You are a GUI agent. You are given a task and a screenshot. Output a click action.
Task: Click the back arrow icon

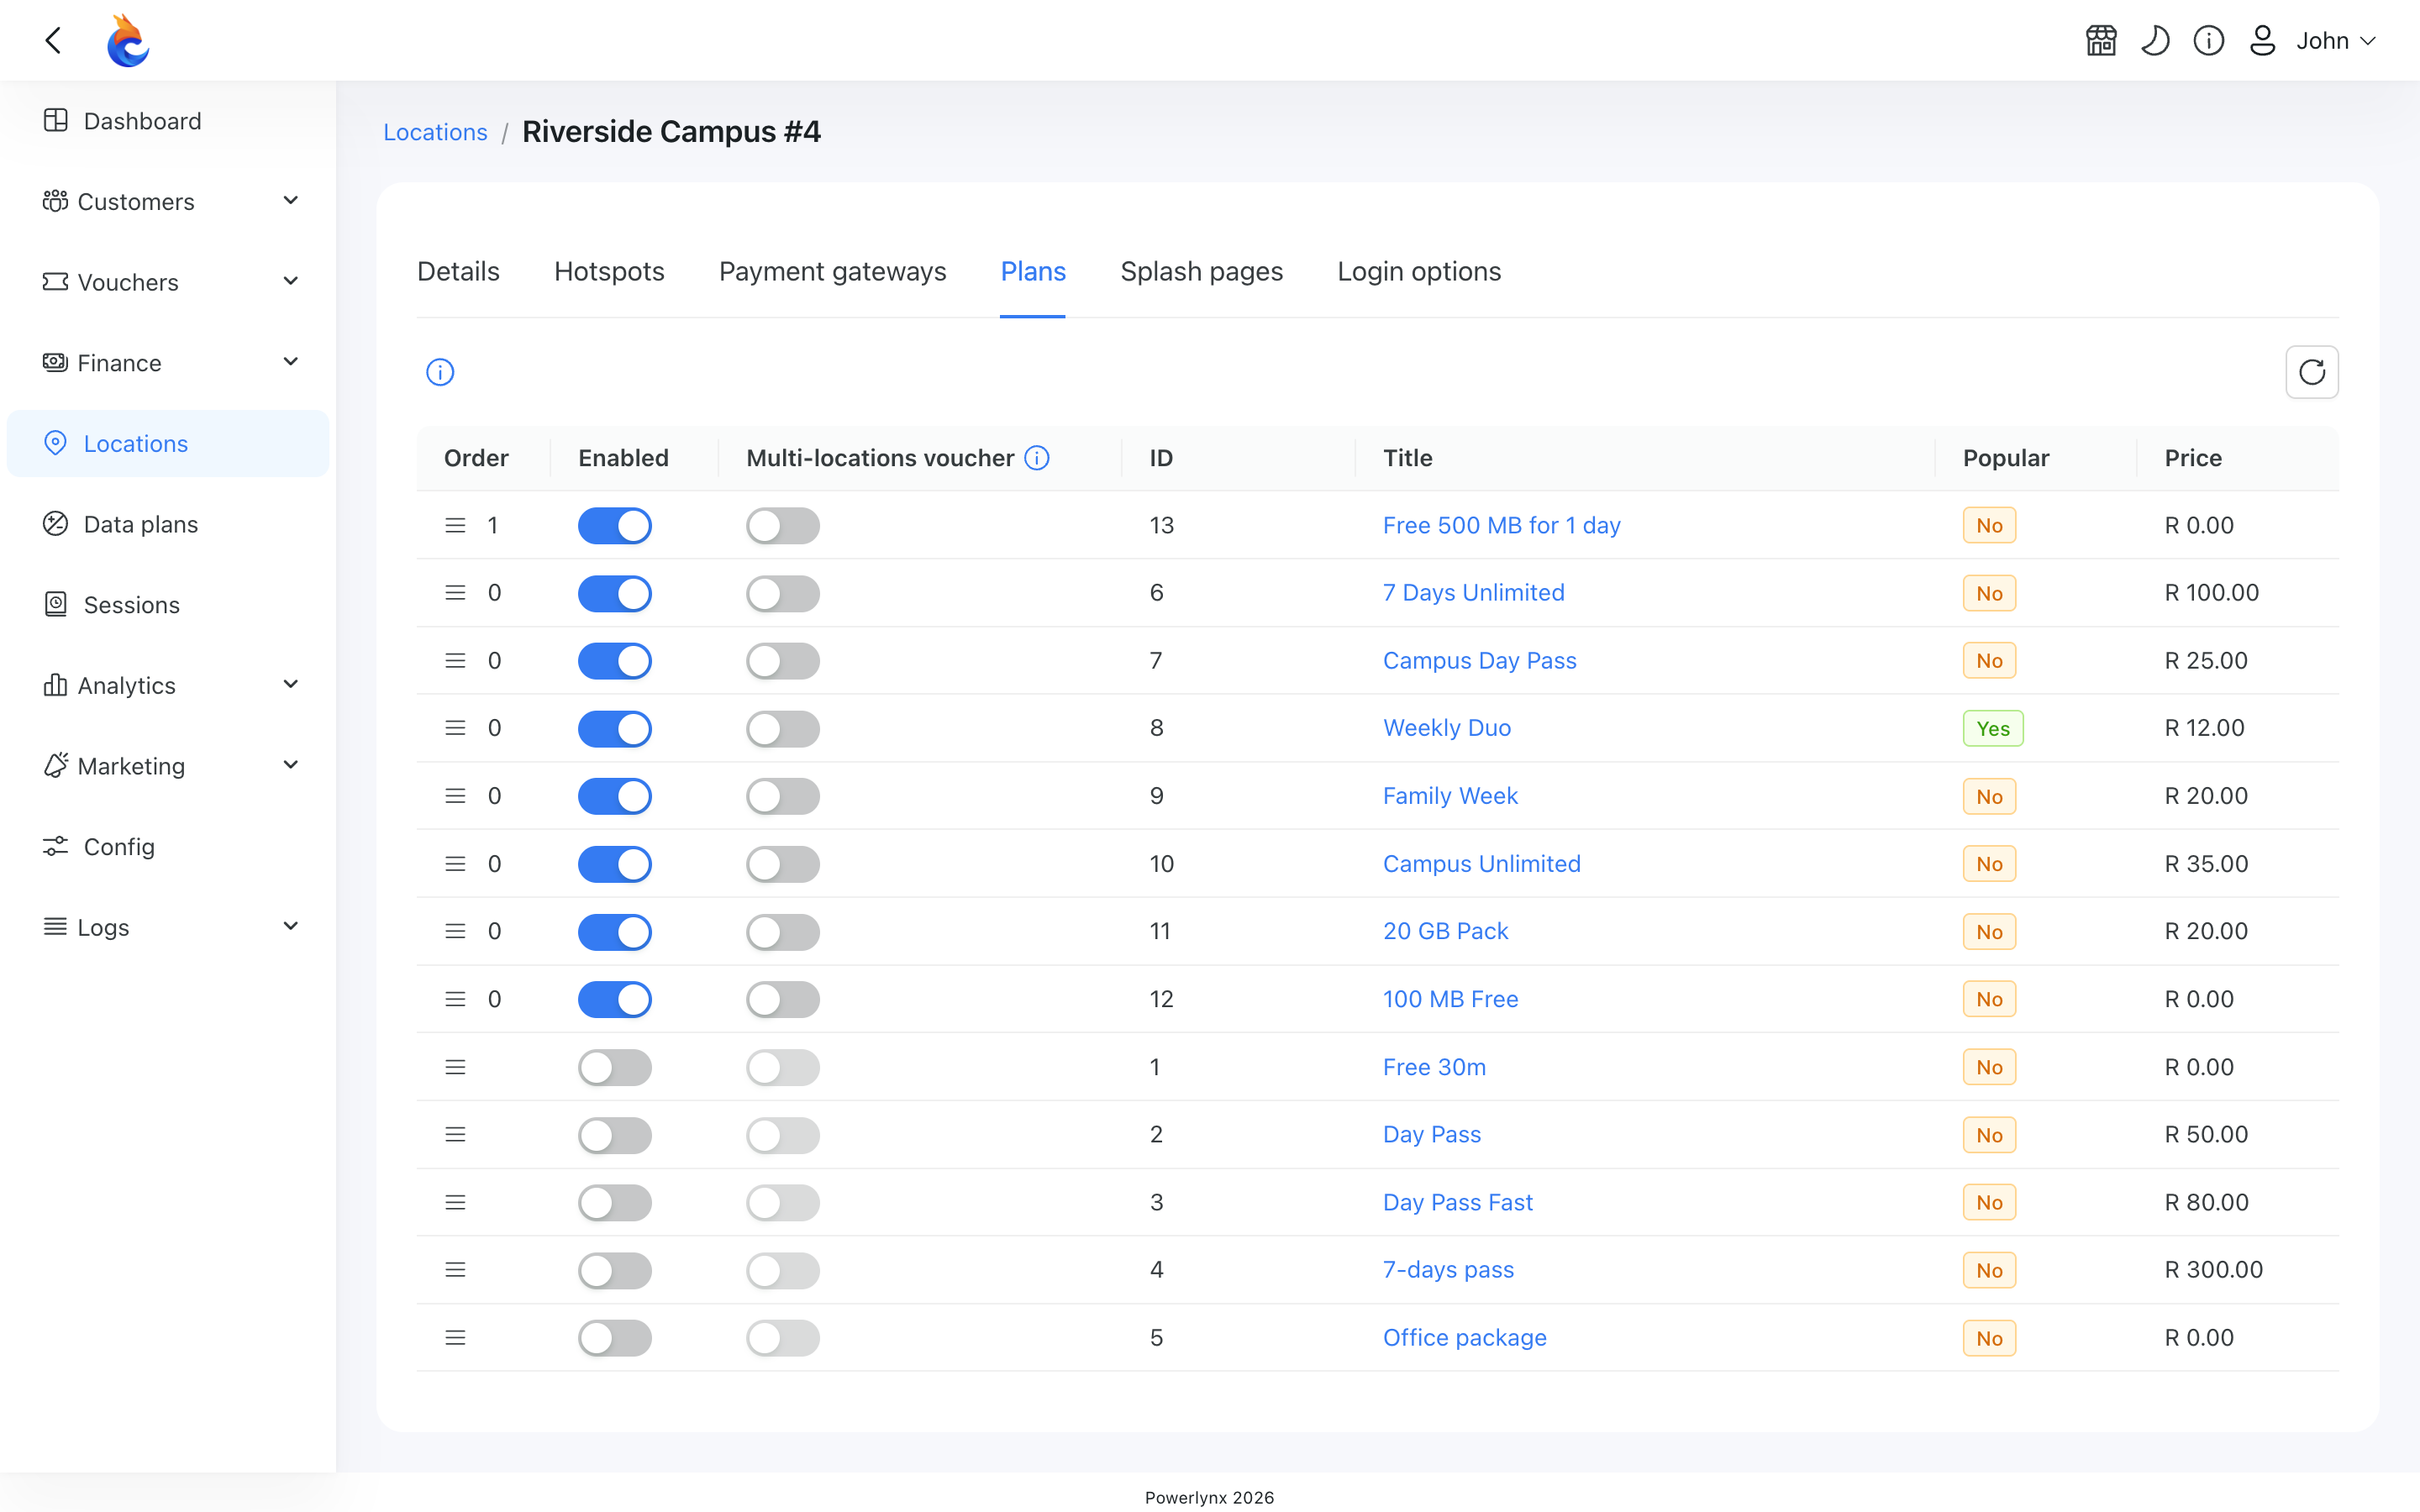click(54, 40)
